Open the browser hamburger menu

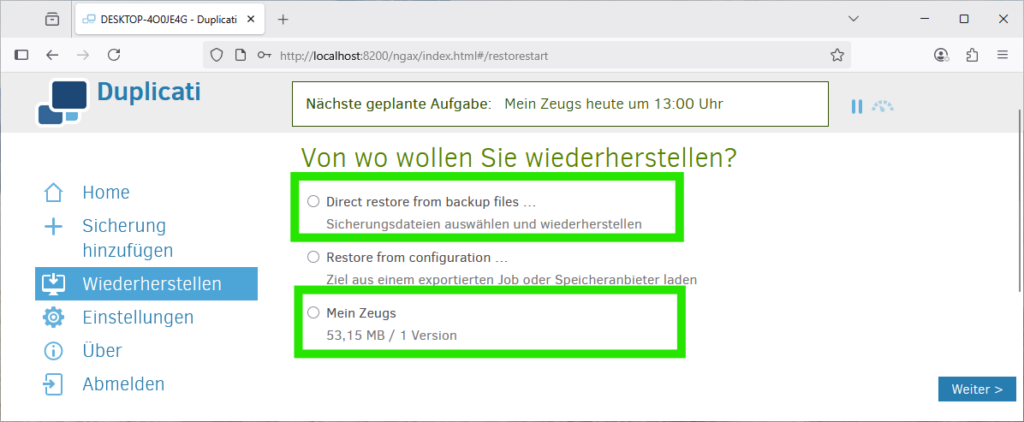[1003, 56]
